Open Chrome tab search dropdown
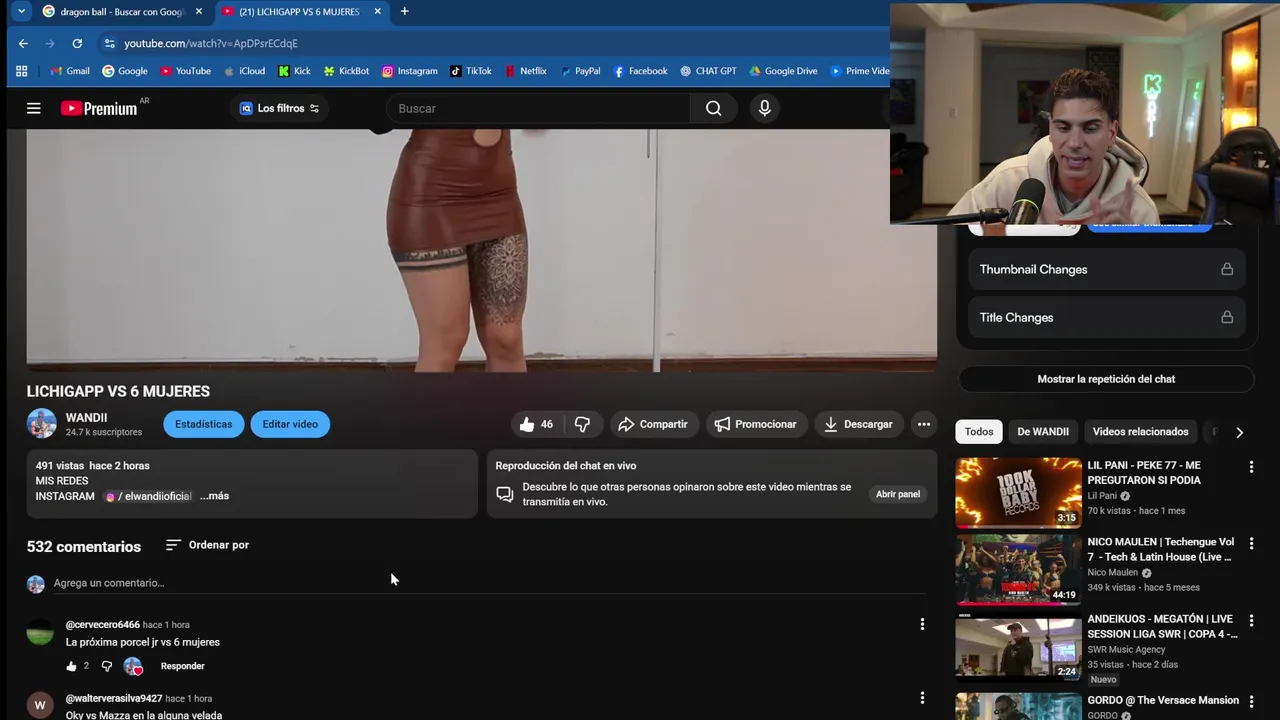 21,11
